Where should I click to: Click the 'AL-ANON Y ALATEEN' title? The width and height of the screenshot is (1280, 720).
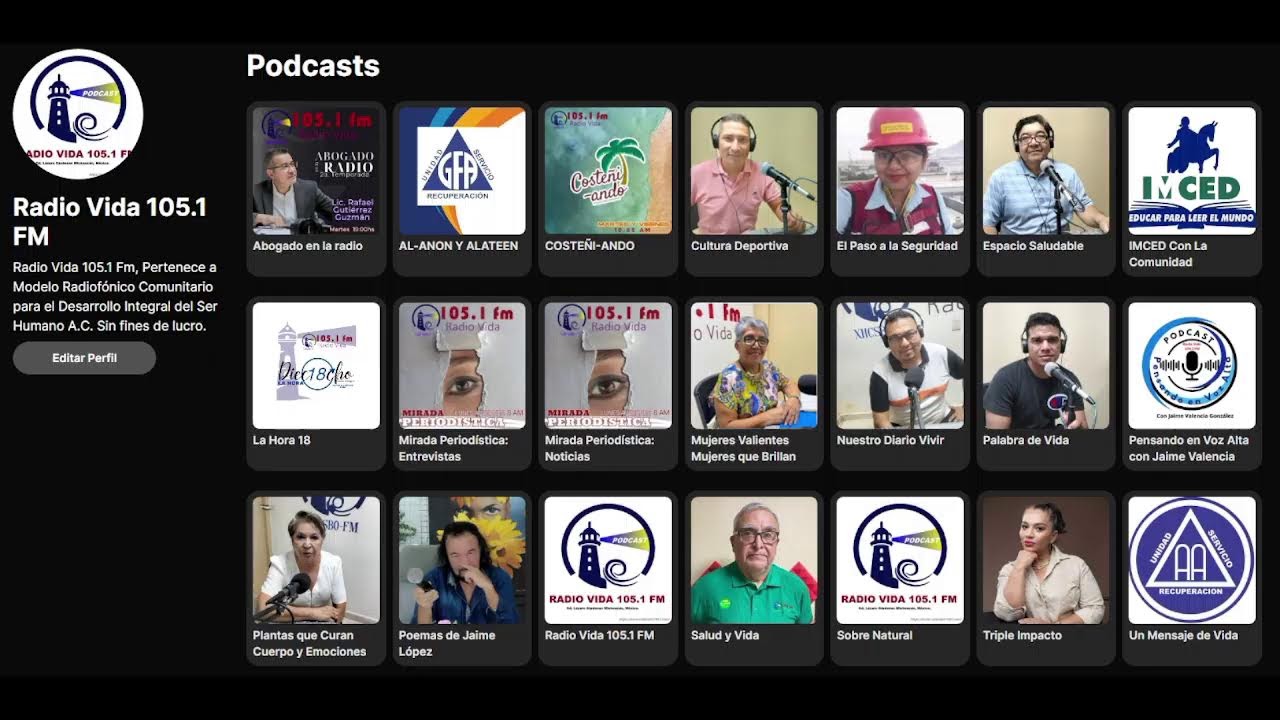tap(458, 246)
